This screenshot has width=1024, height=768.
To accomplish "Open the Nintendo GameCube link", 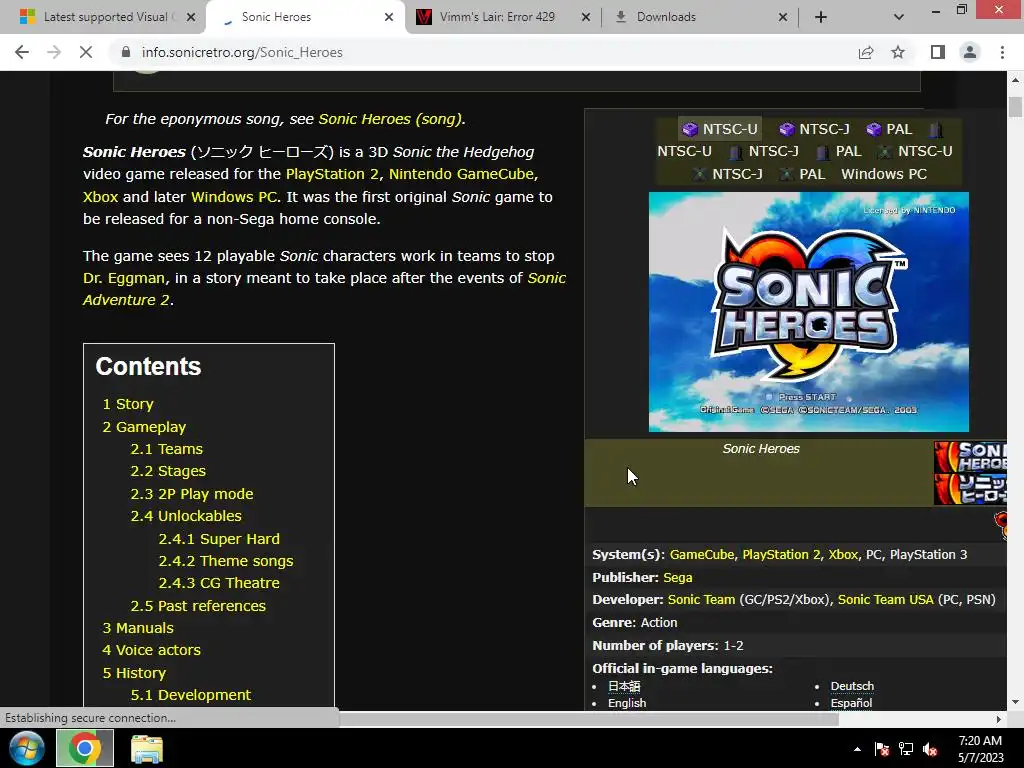I will pos(461,174).
